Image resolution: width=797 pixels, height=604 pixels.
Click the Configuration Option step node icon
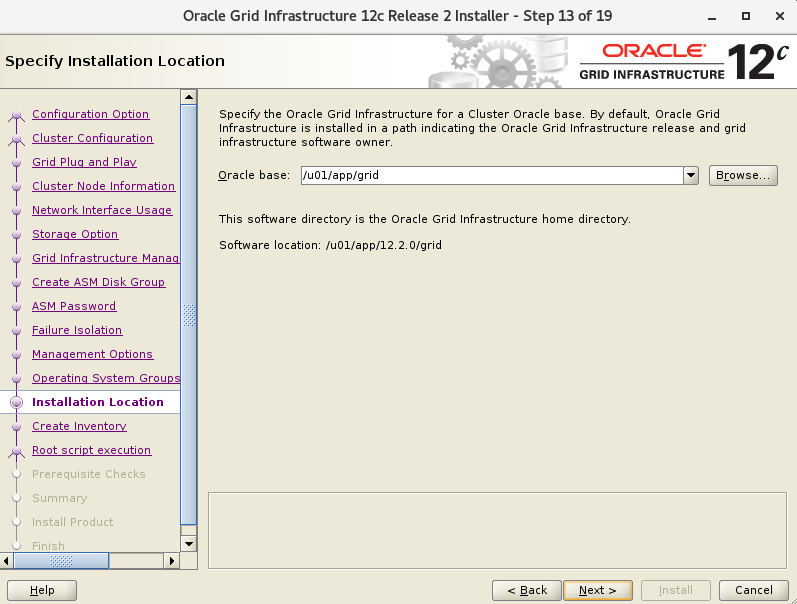(16, 116)
